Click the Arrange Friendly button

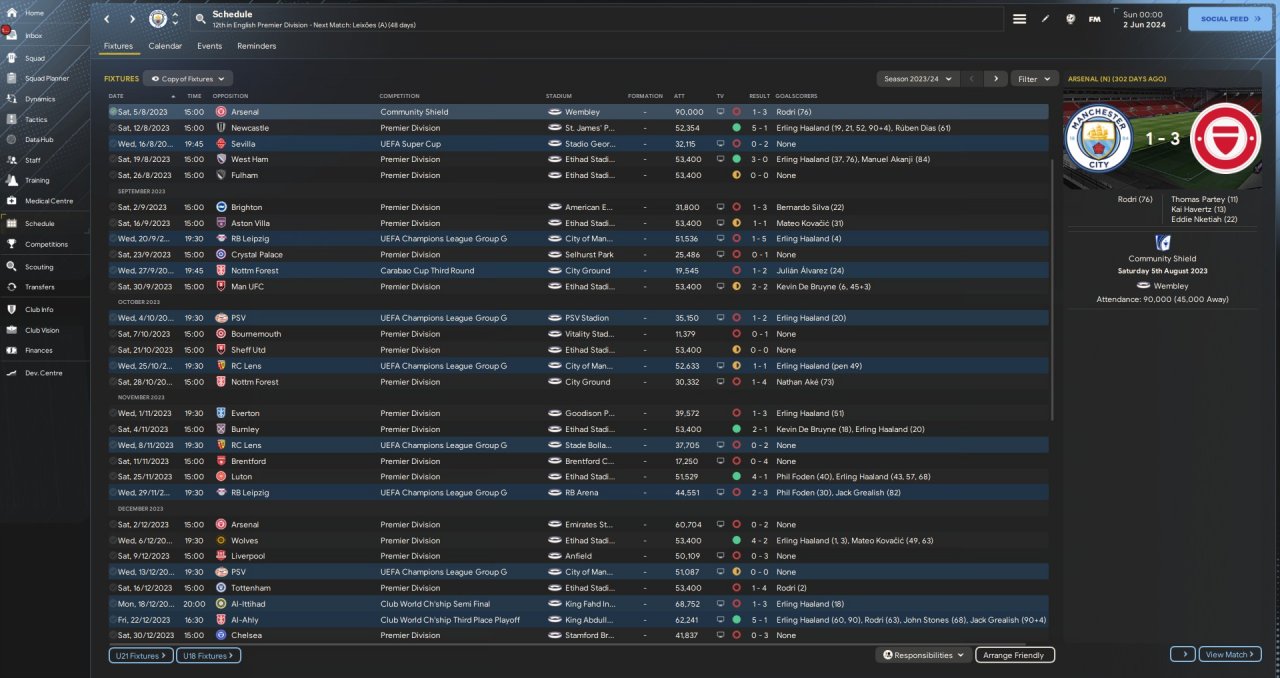[1014, 655]
